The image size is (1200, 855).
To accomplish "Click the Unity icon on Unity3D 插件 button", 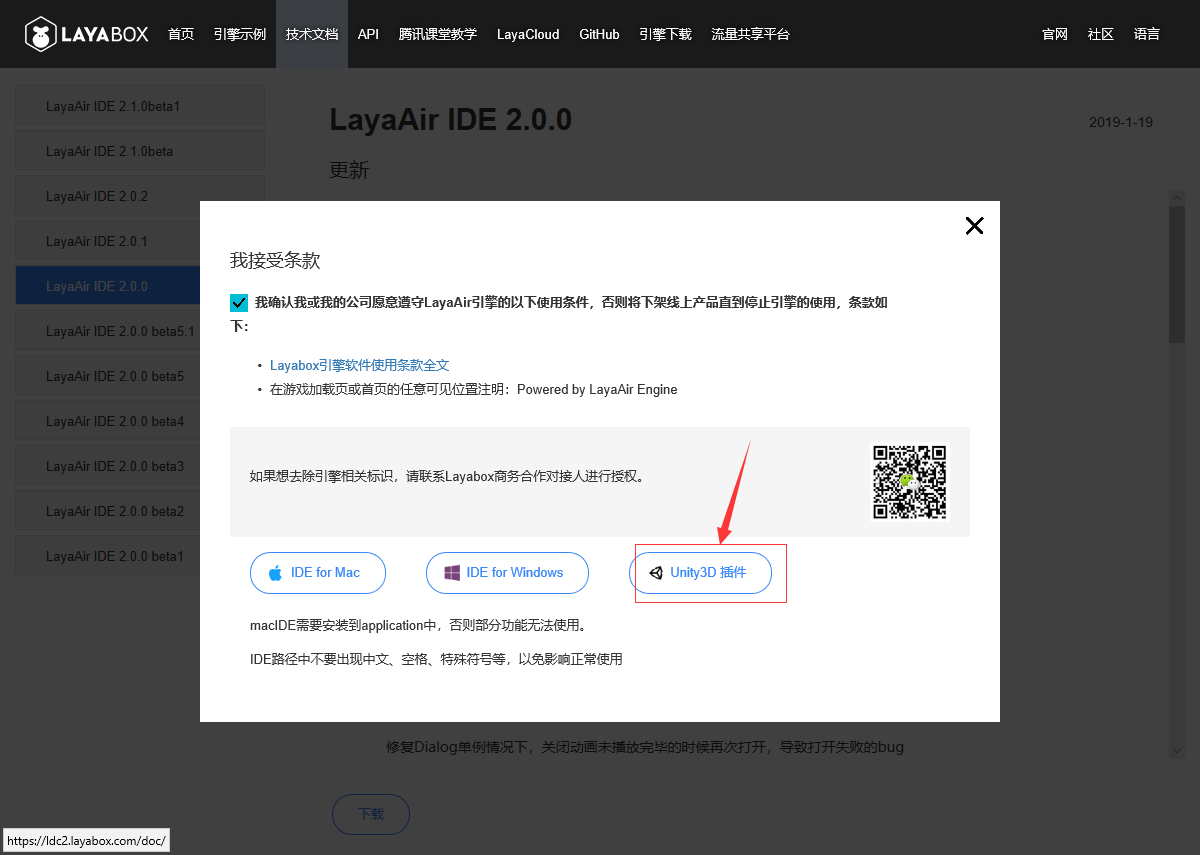I will click(657, 572).
